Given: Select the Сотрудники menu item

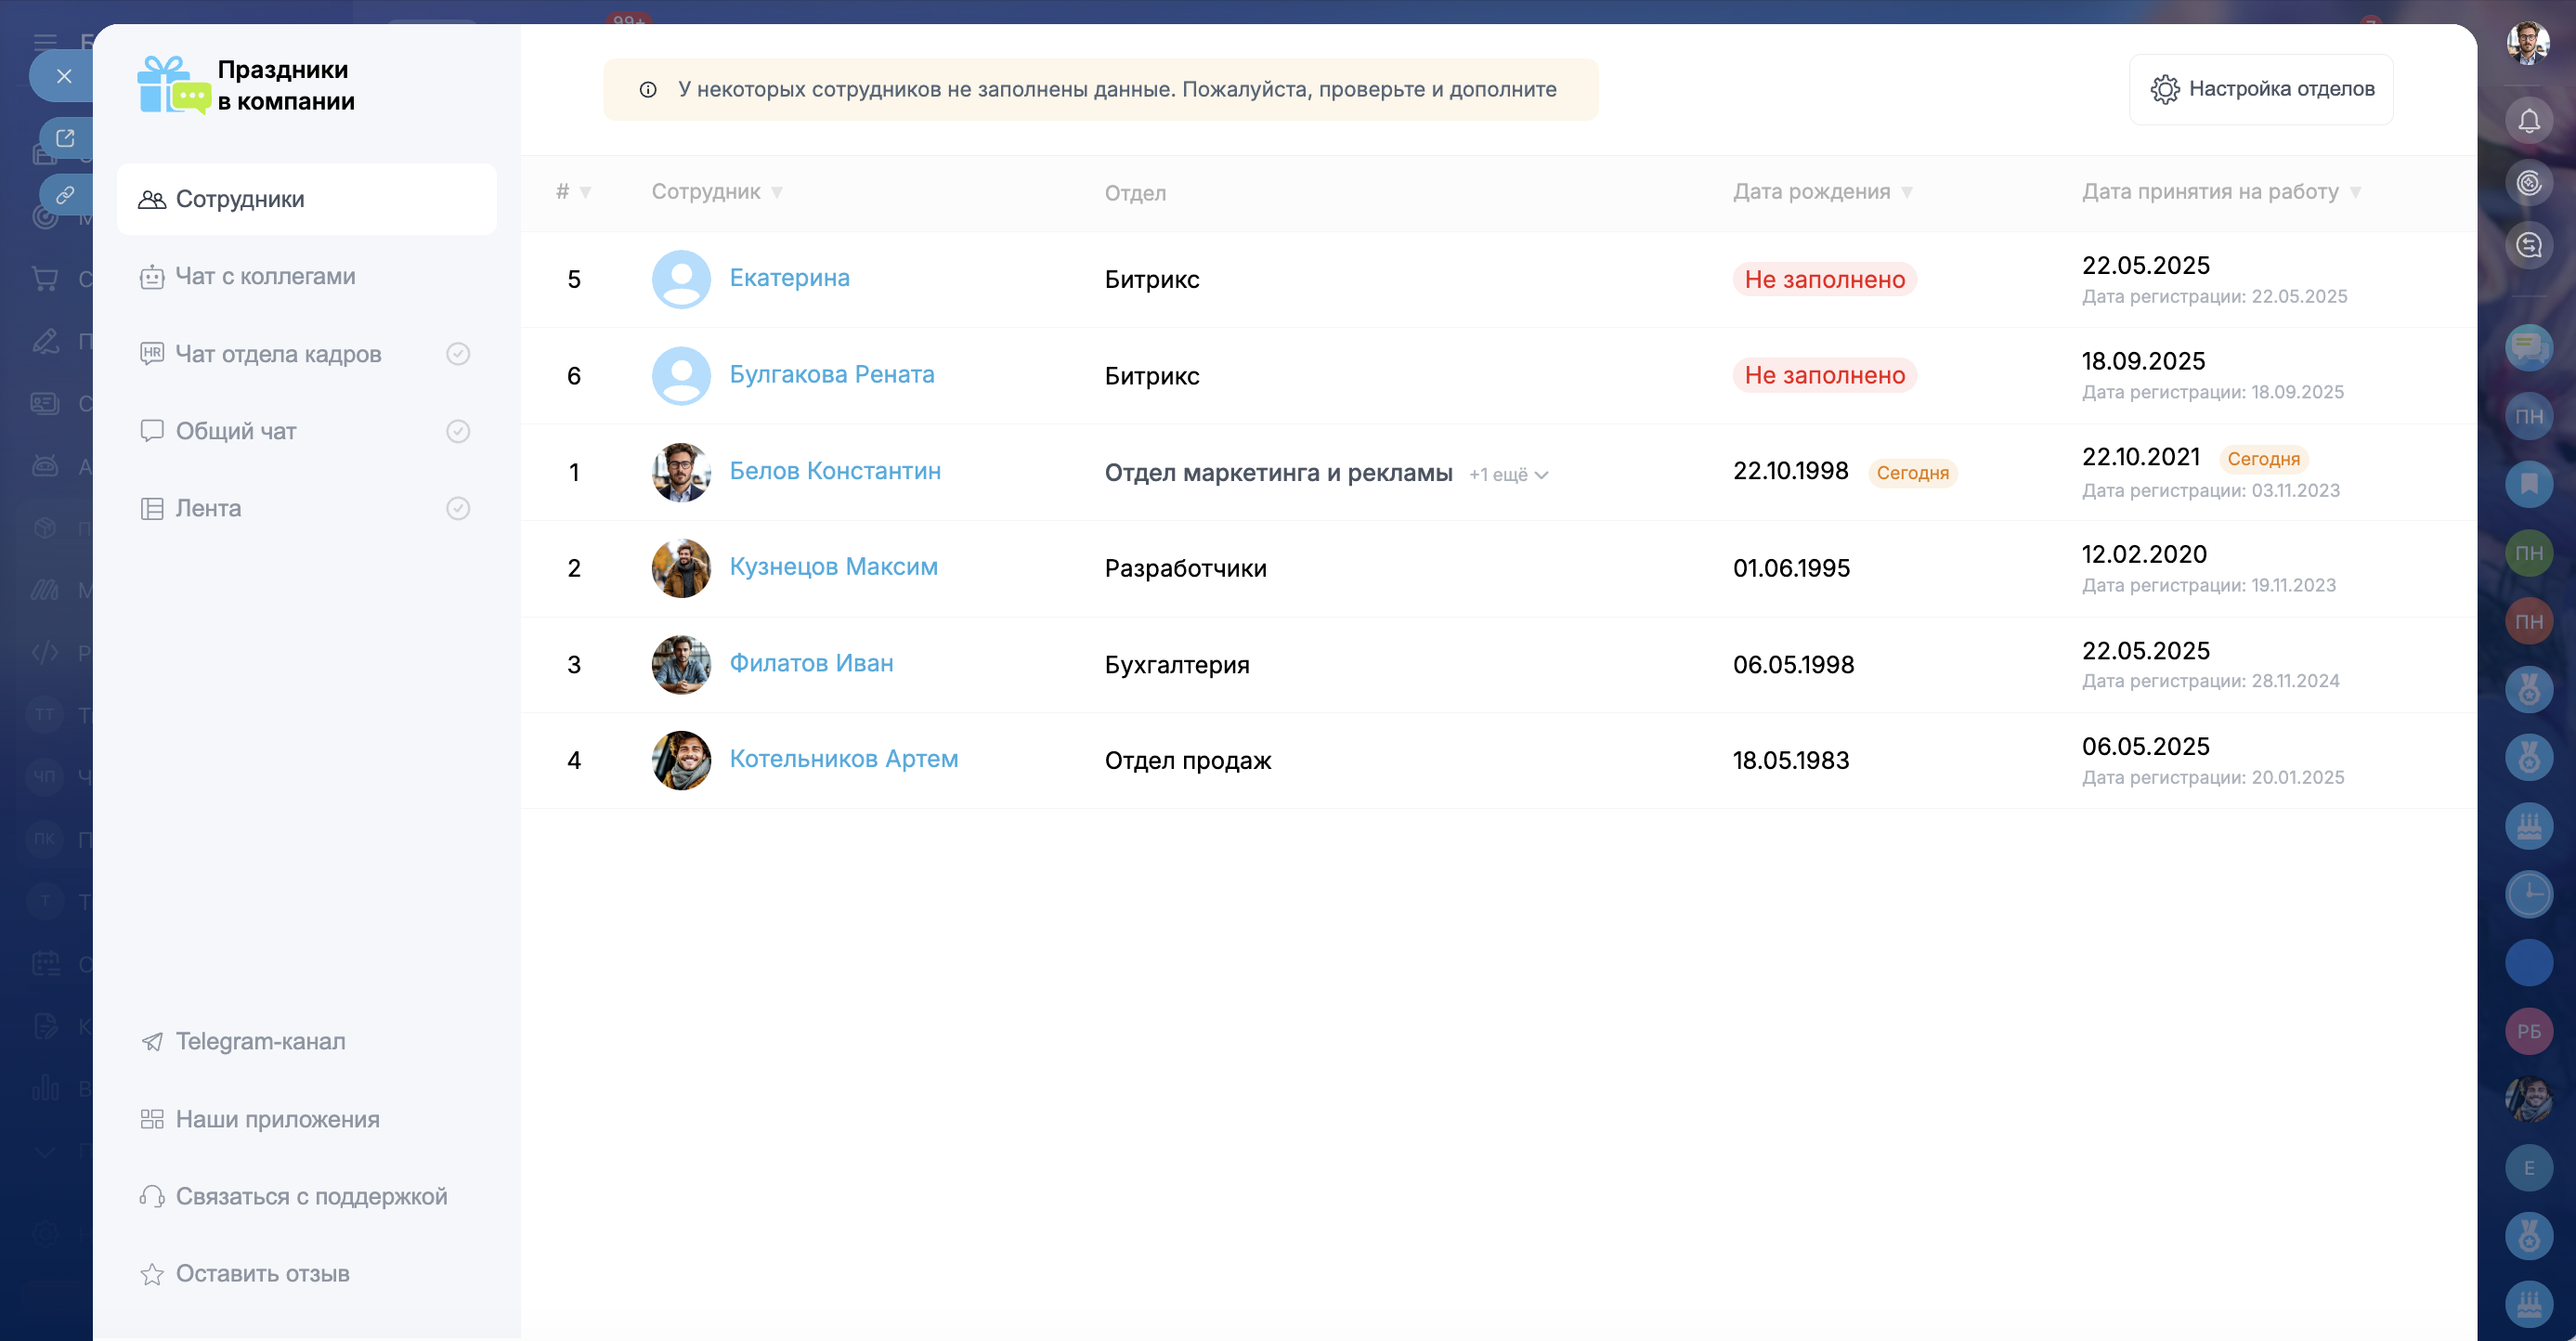Looking at the screenshot, I should coord(240,199).
